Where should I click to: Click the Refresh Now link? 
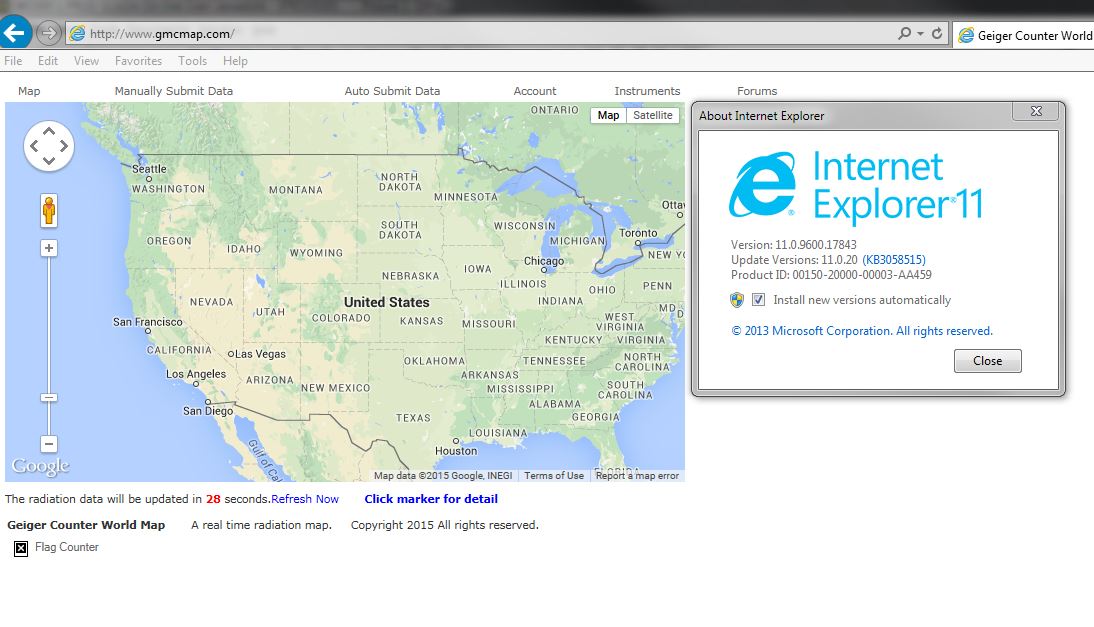pyautogui.click(x=305, y=499)
